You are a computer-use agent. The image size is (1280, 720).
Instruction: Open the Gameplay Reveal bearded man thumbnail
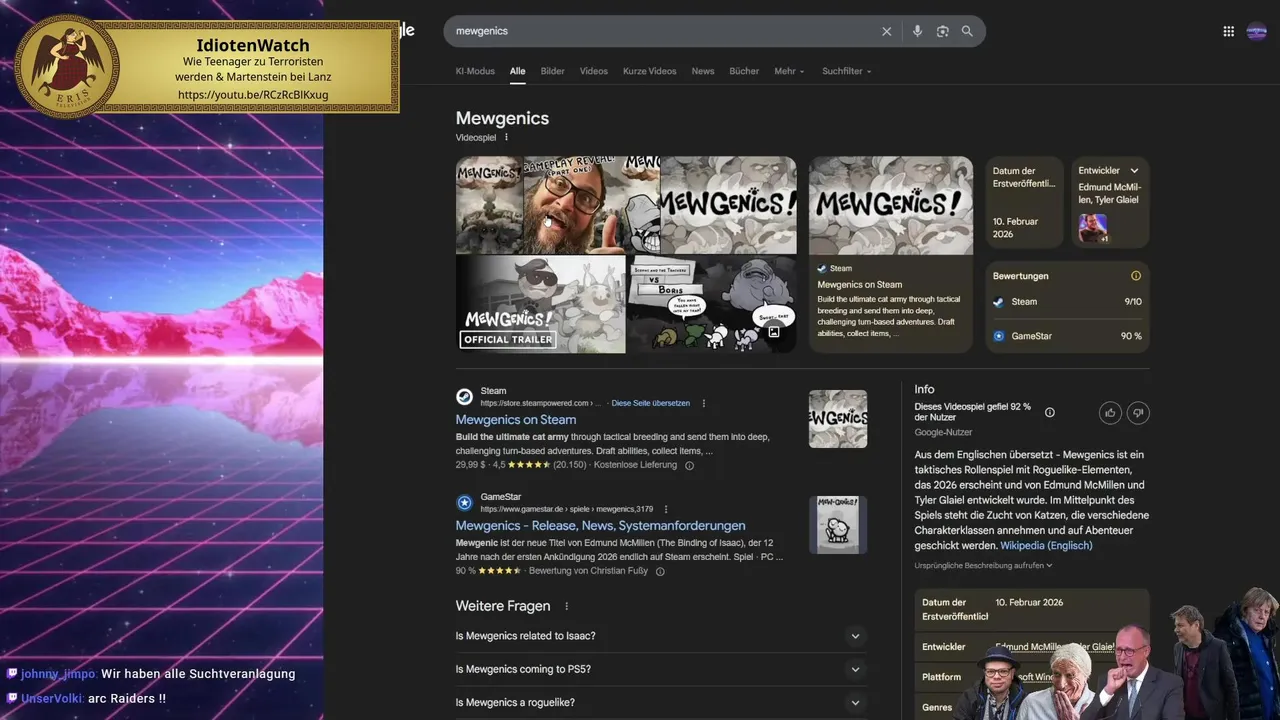point(592,205)
